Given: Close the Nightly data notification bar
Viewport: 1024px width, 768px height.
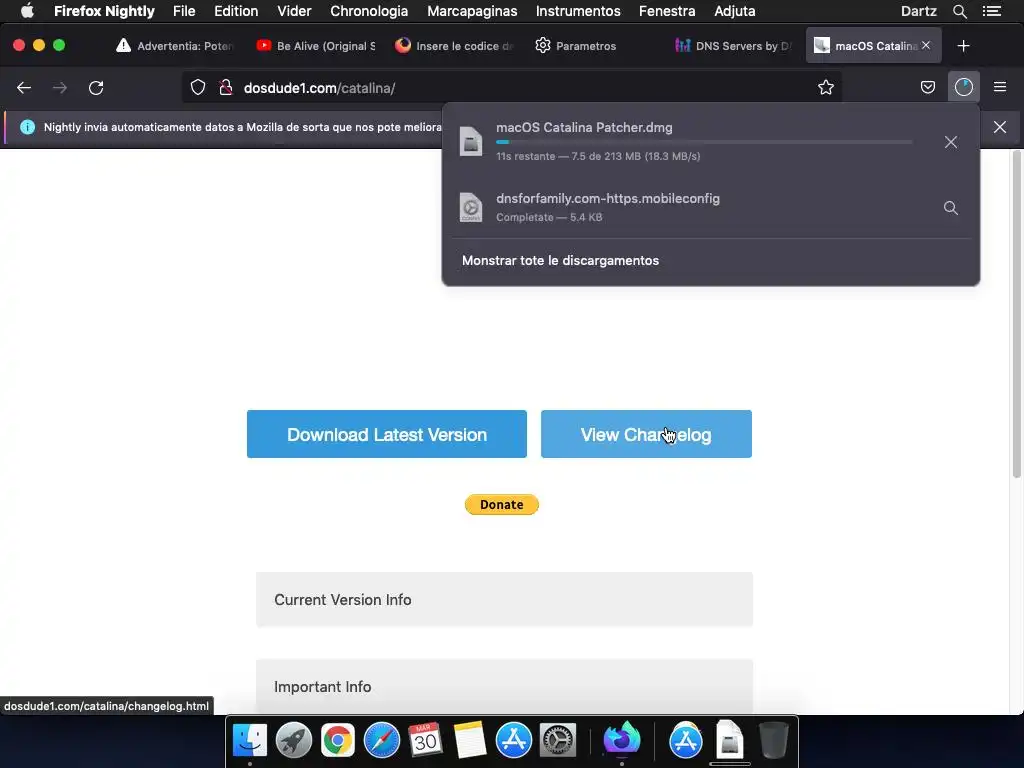Looking at the screenshot, I should (1000, 127).
